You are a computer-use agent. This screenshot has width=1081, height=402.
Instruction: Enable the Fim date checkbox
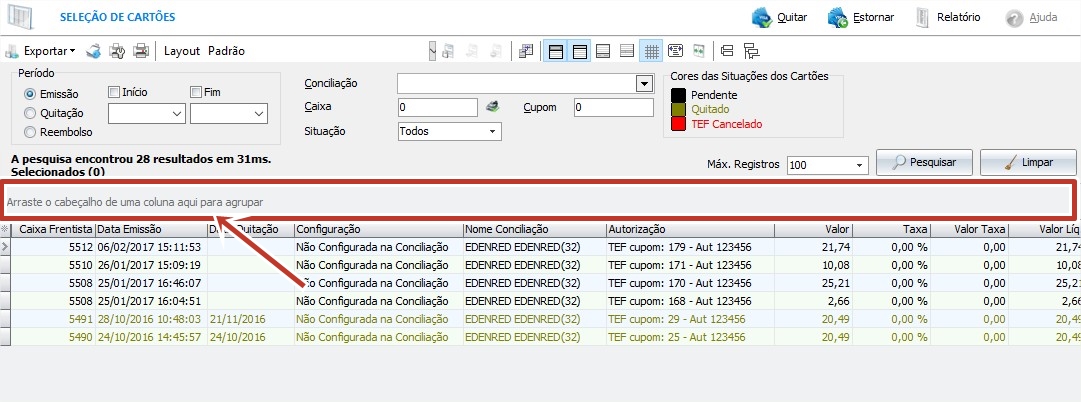point(196,92)
